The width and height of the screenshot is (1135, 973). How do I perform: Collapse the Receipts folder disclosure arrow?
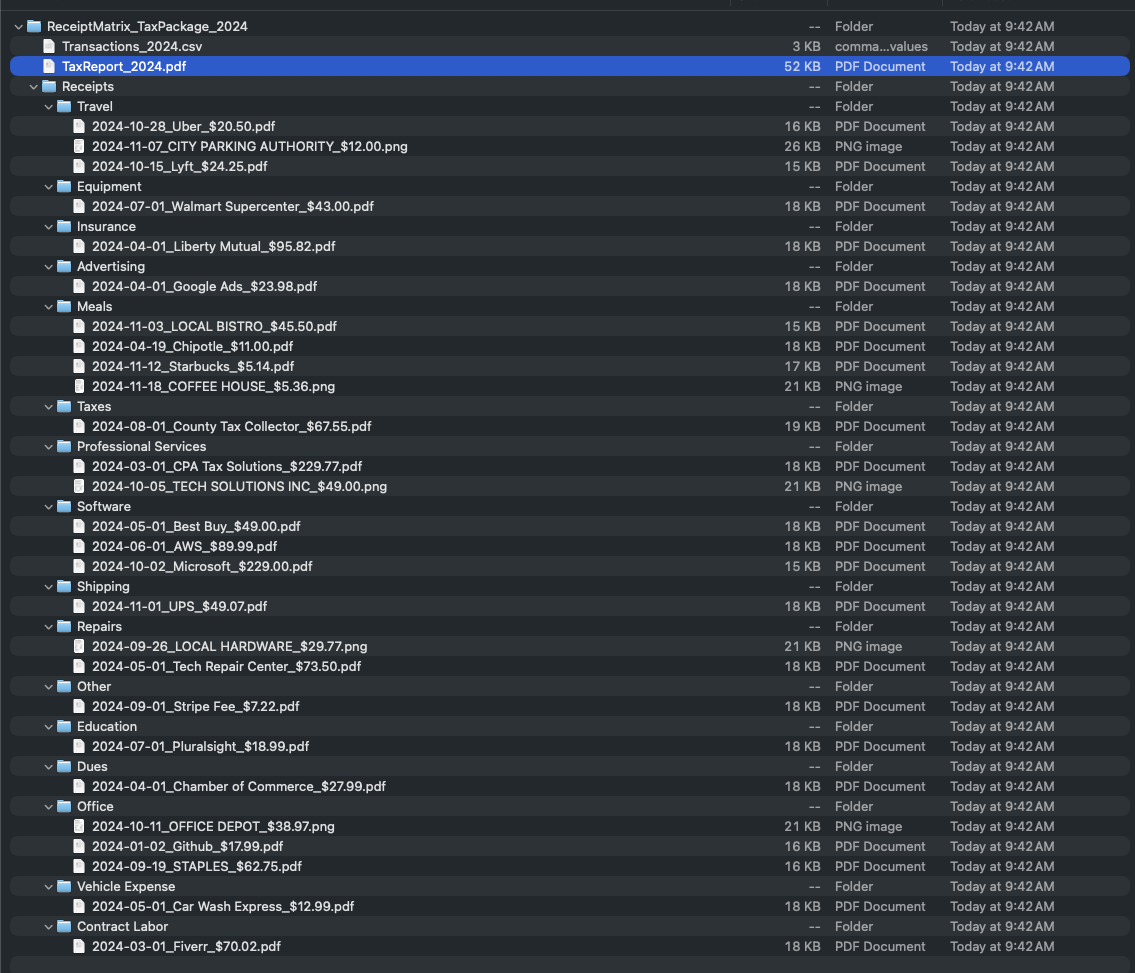33,86
